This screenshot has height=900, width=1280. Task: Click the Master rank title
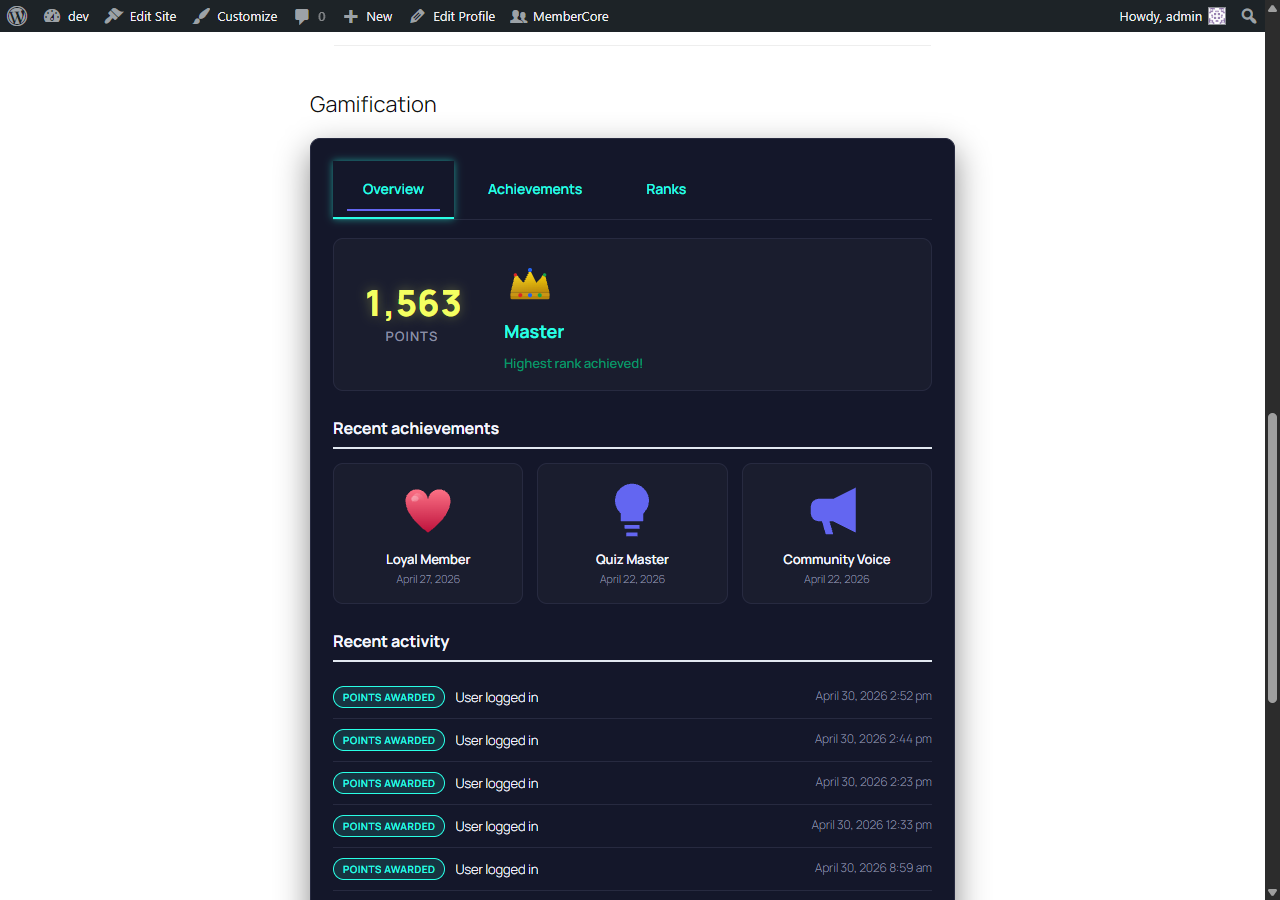click(x=534, y=332)
